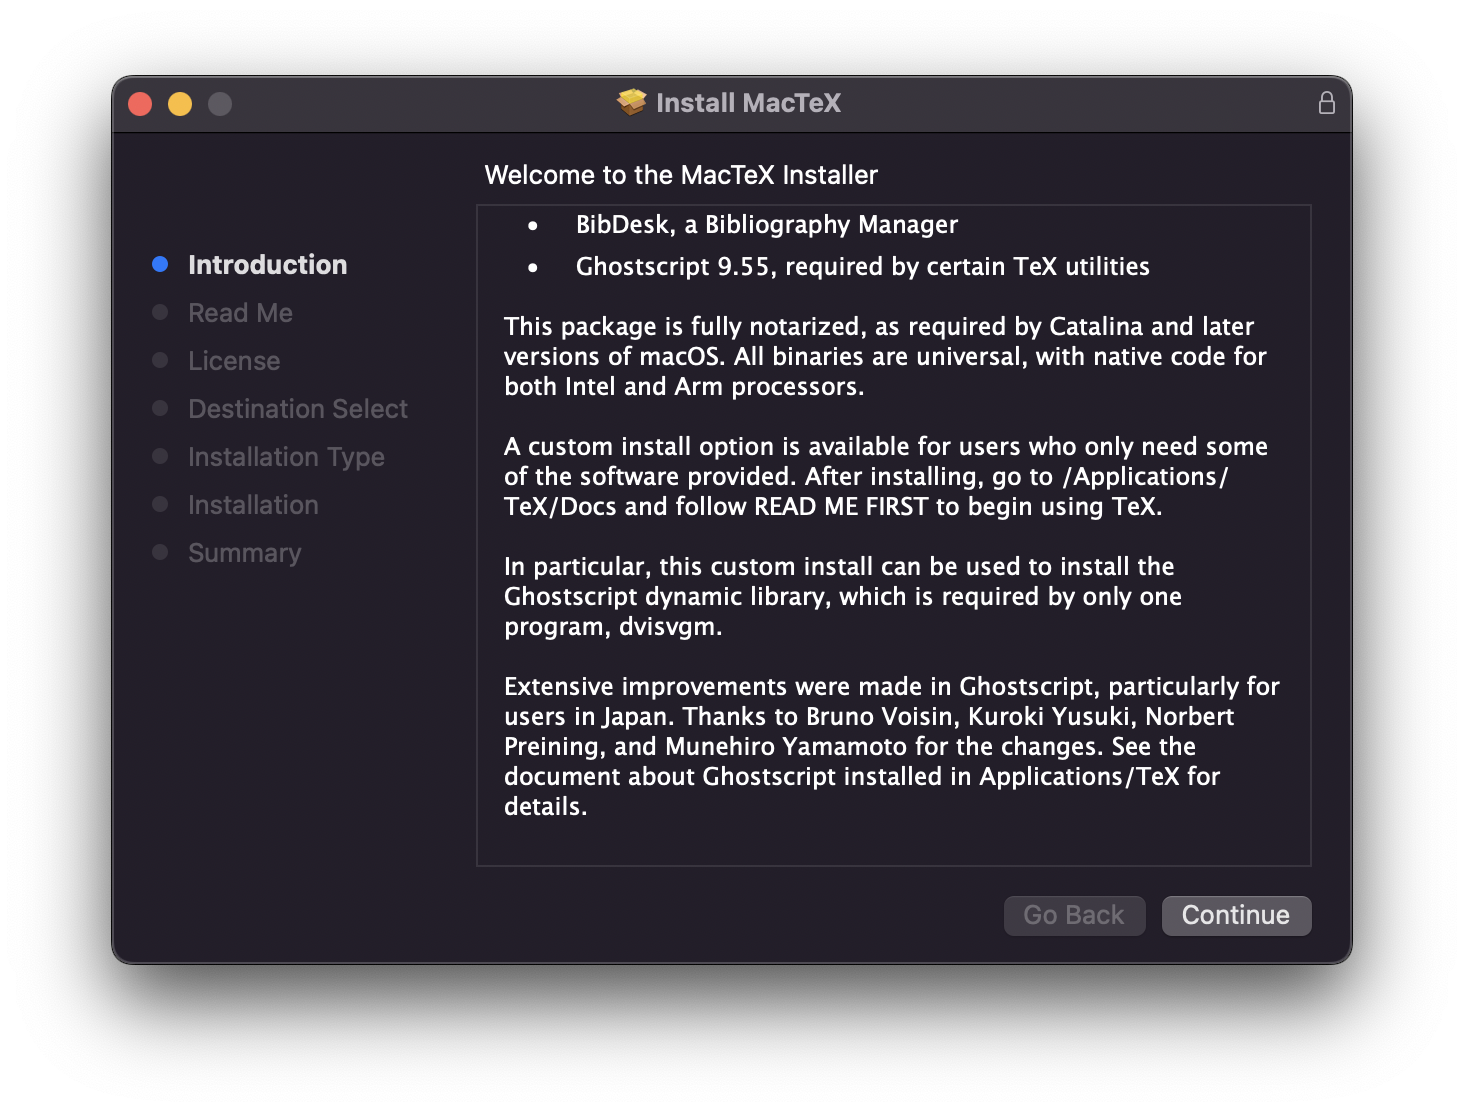Select the Summary step

coord(244,553)
